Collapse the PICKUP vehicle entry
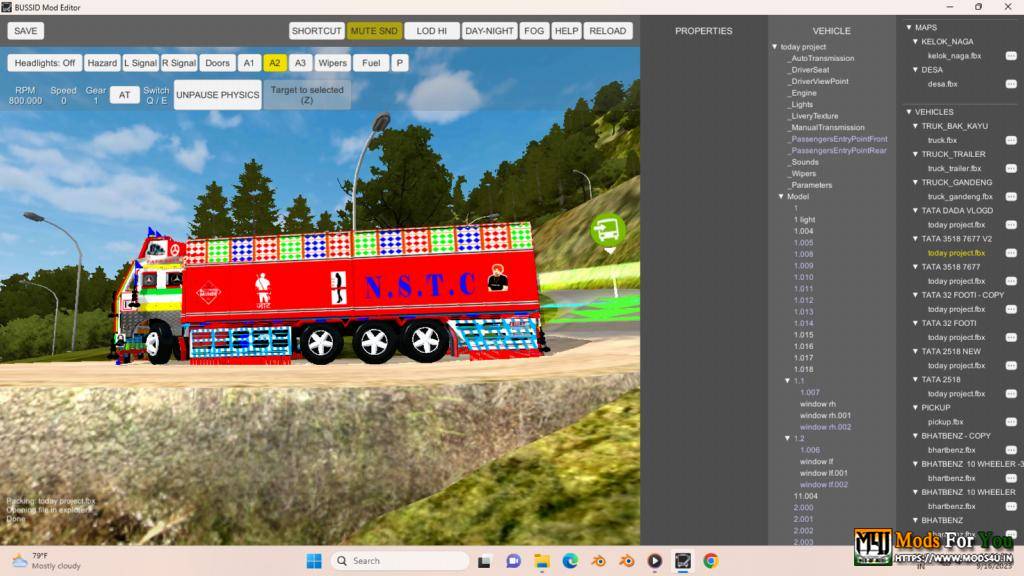 coord(915,408)
